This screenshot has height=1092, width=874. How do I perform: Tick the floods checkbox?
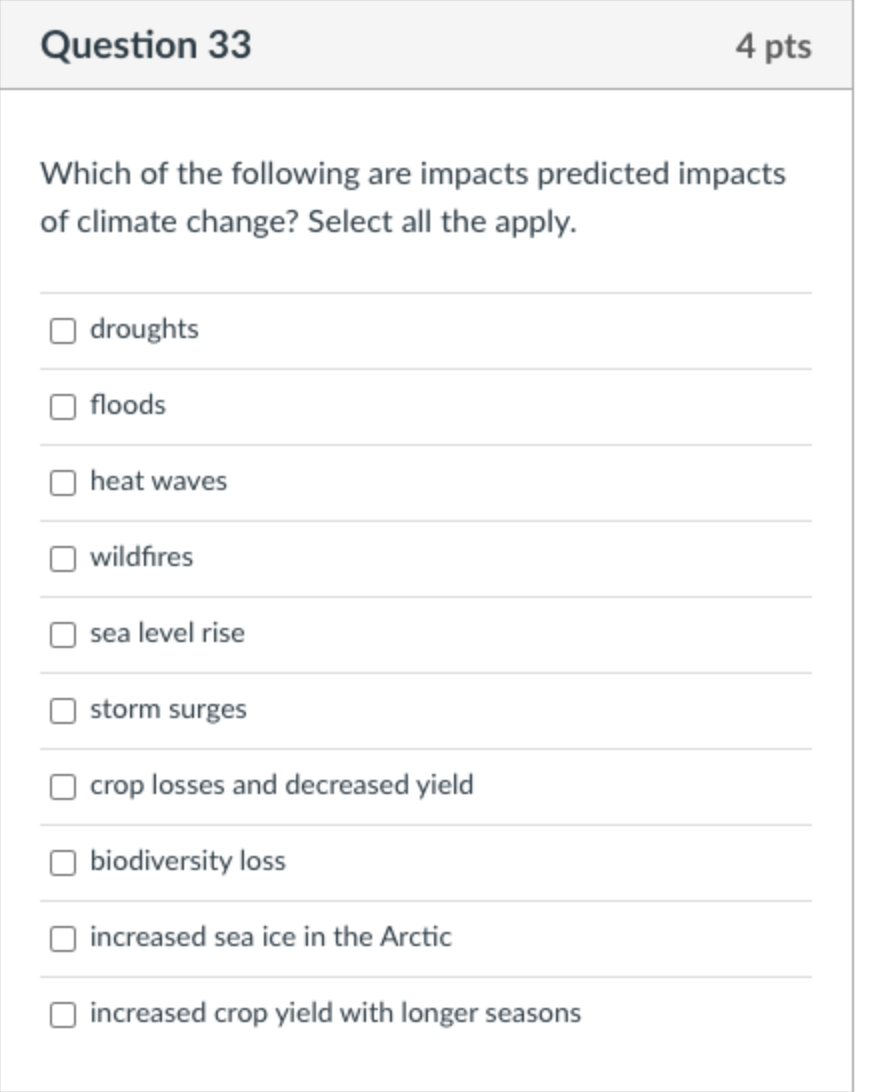[x=63, y=406]
